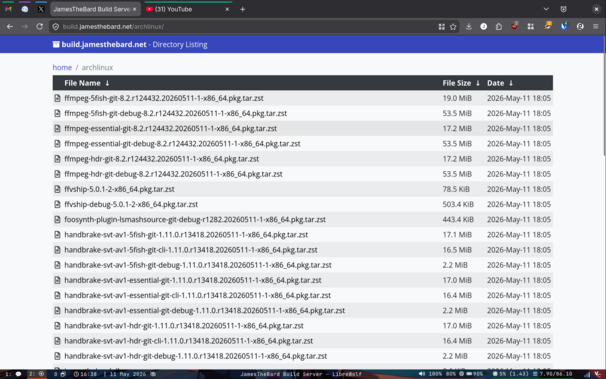Download ffmpeg-hdr-git-8.2 package
This screenshot has width=606, height=379.
pos(162,159)
